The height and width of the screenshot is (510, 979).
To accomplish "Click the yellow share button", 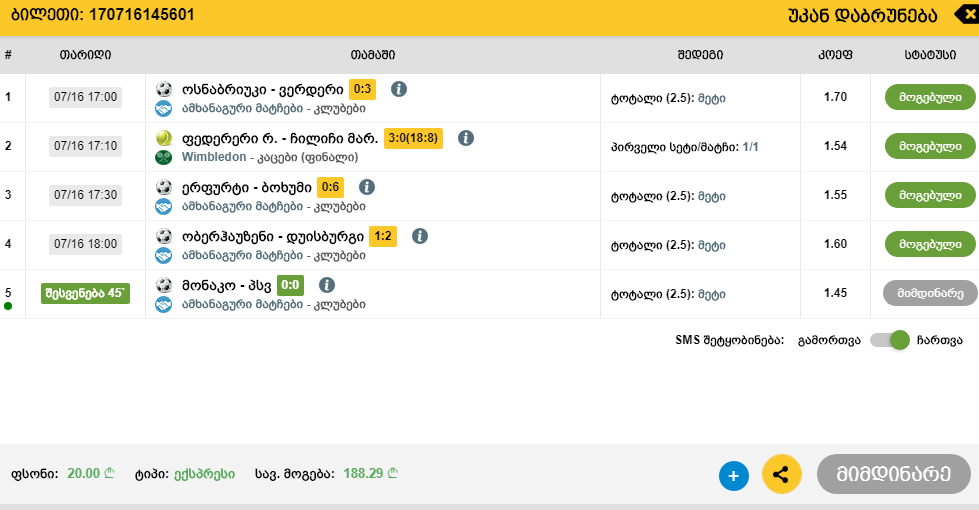I will coord(782,475).
